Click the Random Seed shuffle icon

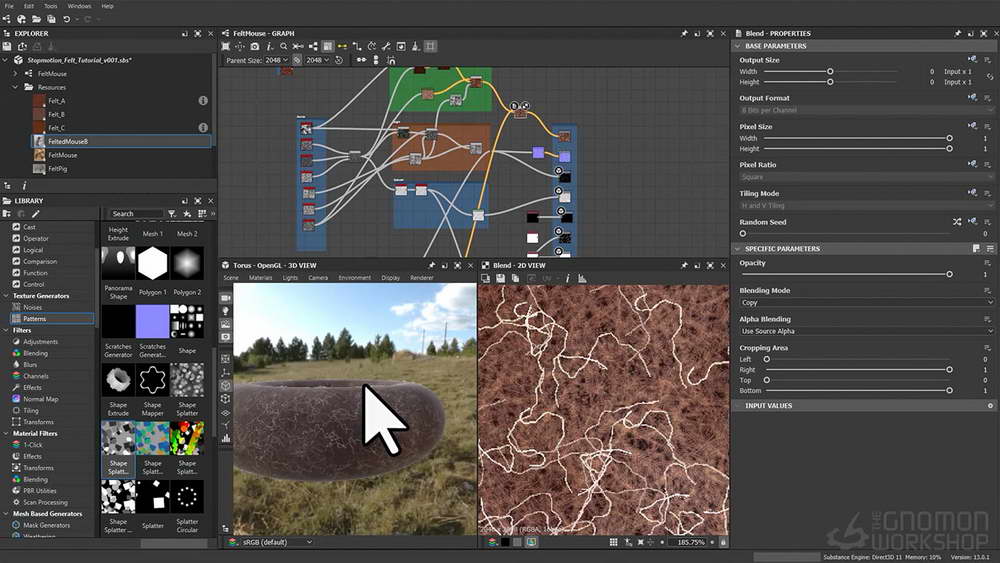pos(957,222)
